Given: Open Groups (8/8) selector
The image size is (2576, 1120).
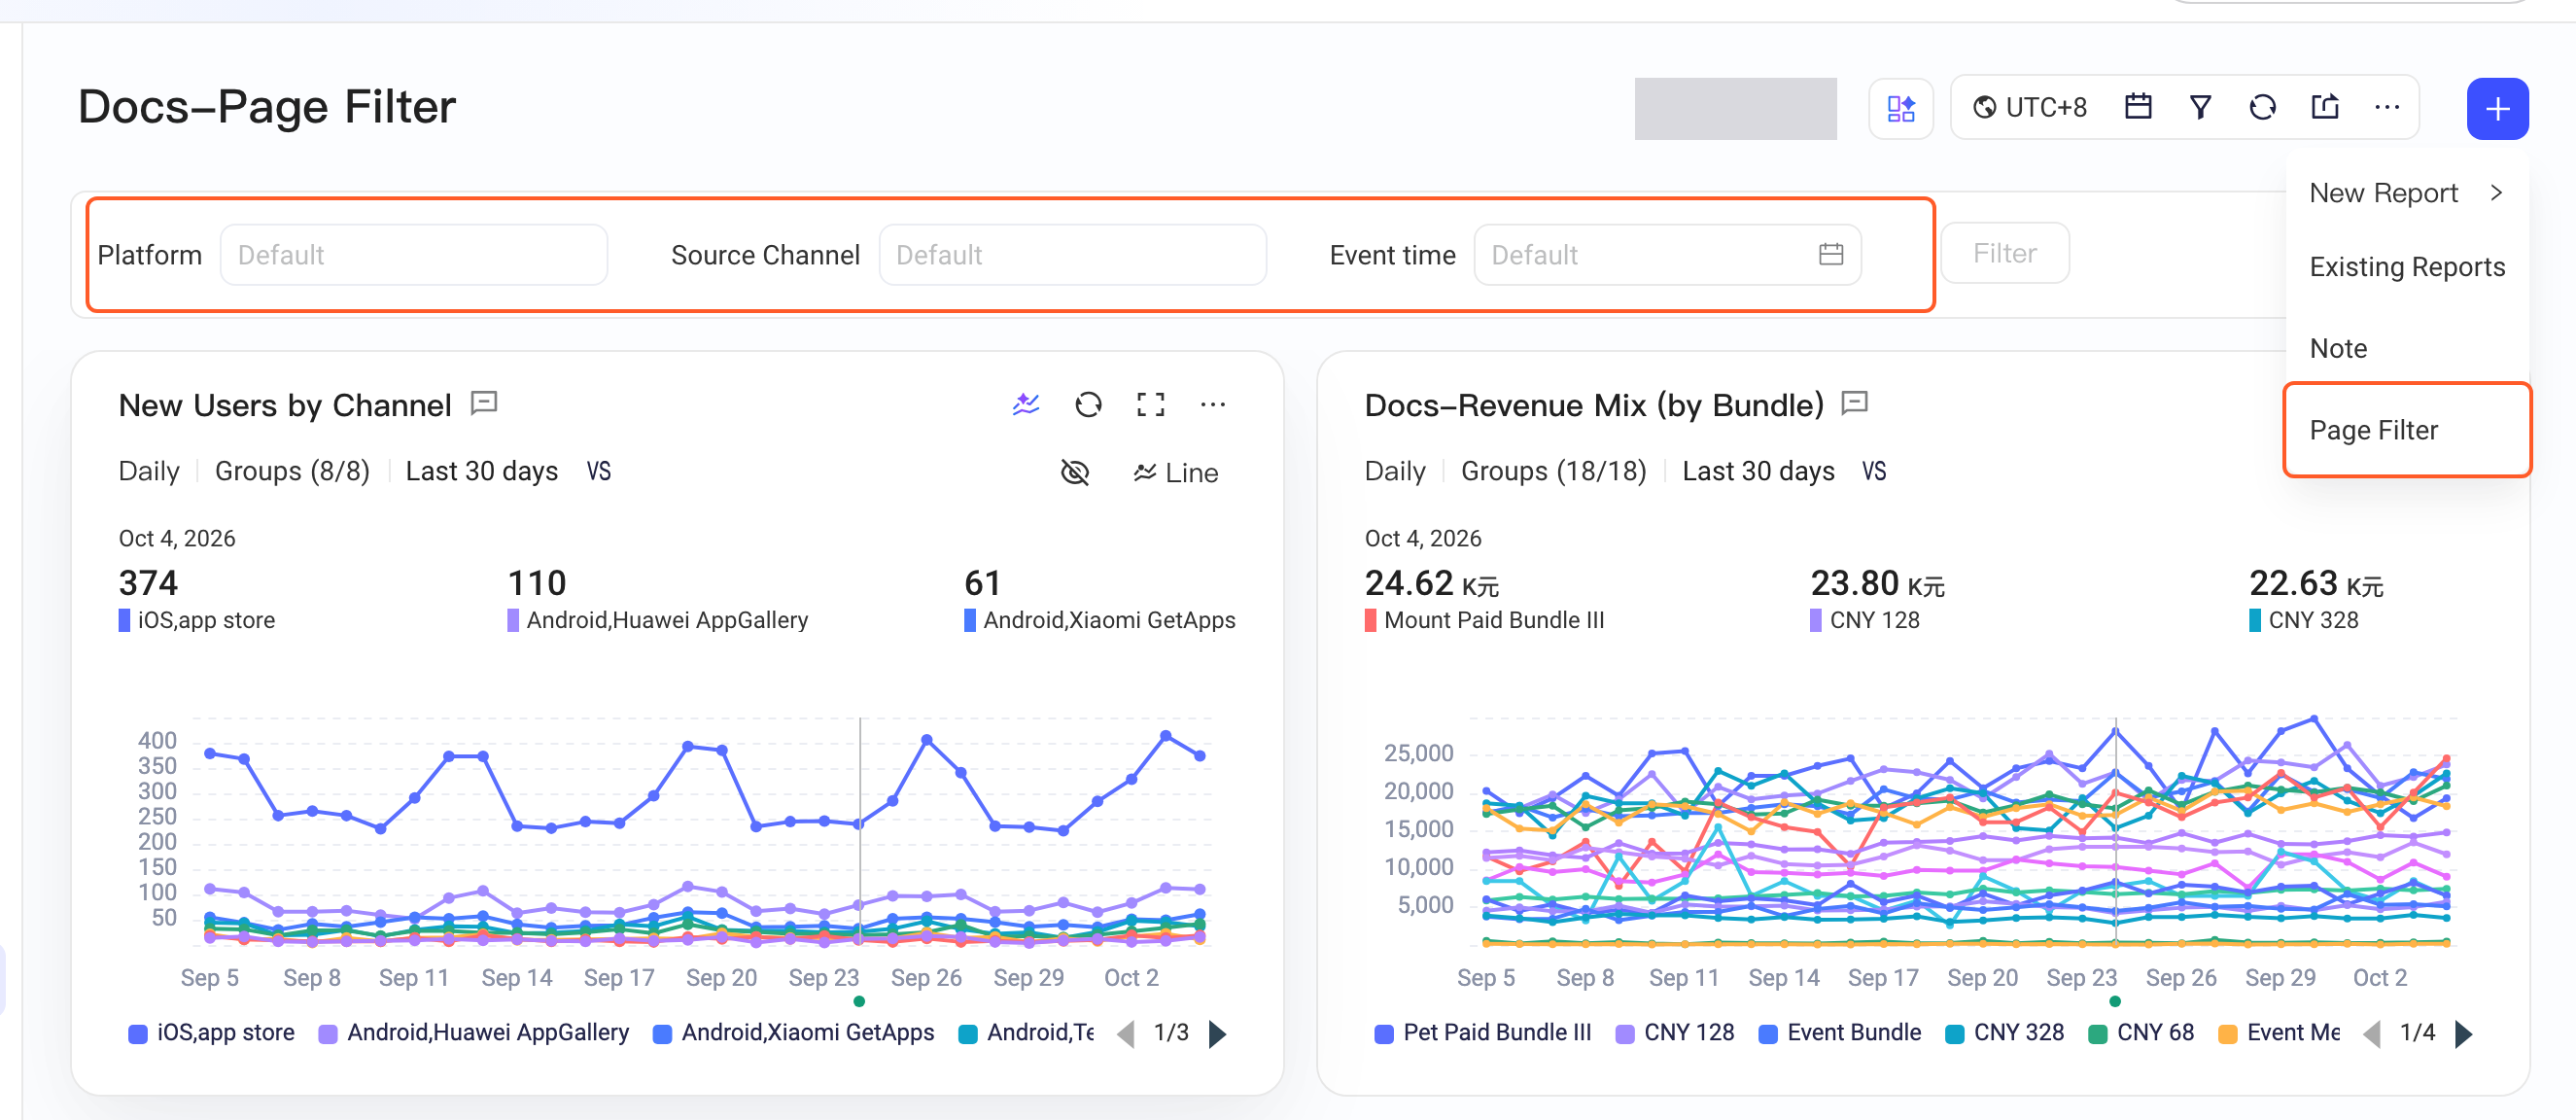Looking at the screenshot, I should coord(292,471).
